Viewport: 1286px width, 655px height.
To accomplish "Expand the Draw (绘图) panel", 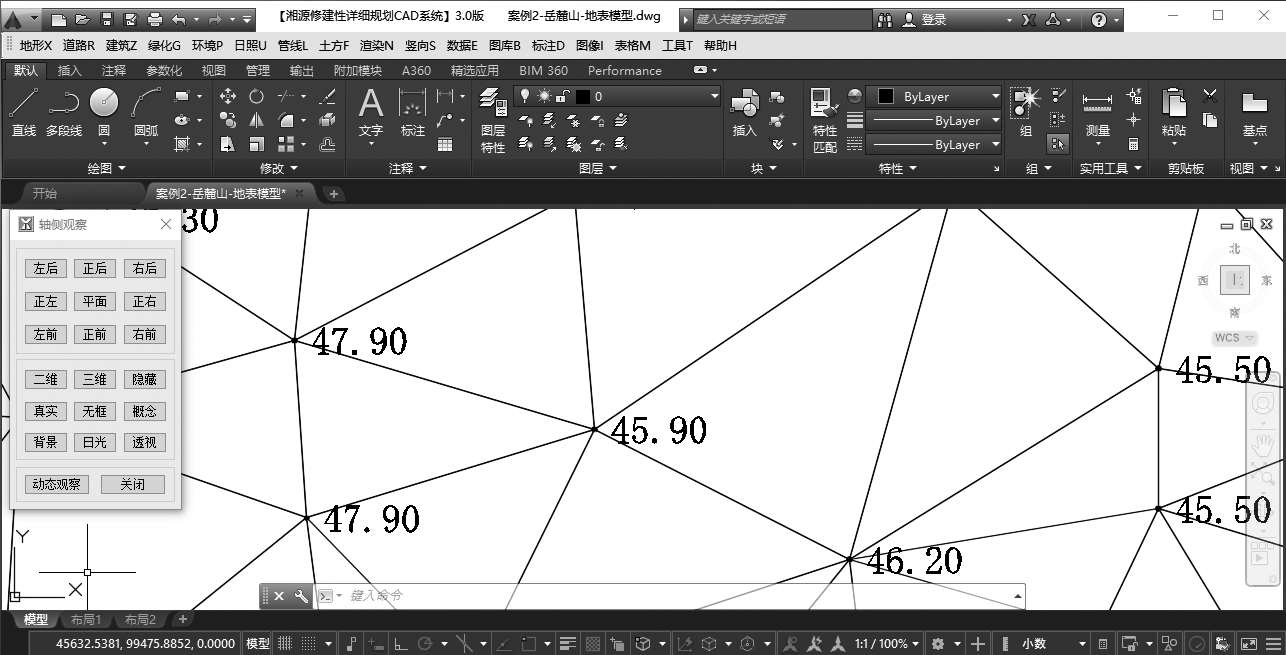I will coord(107,169).
